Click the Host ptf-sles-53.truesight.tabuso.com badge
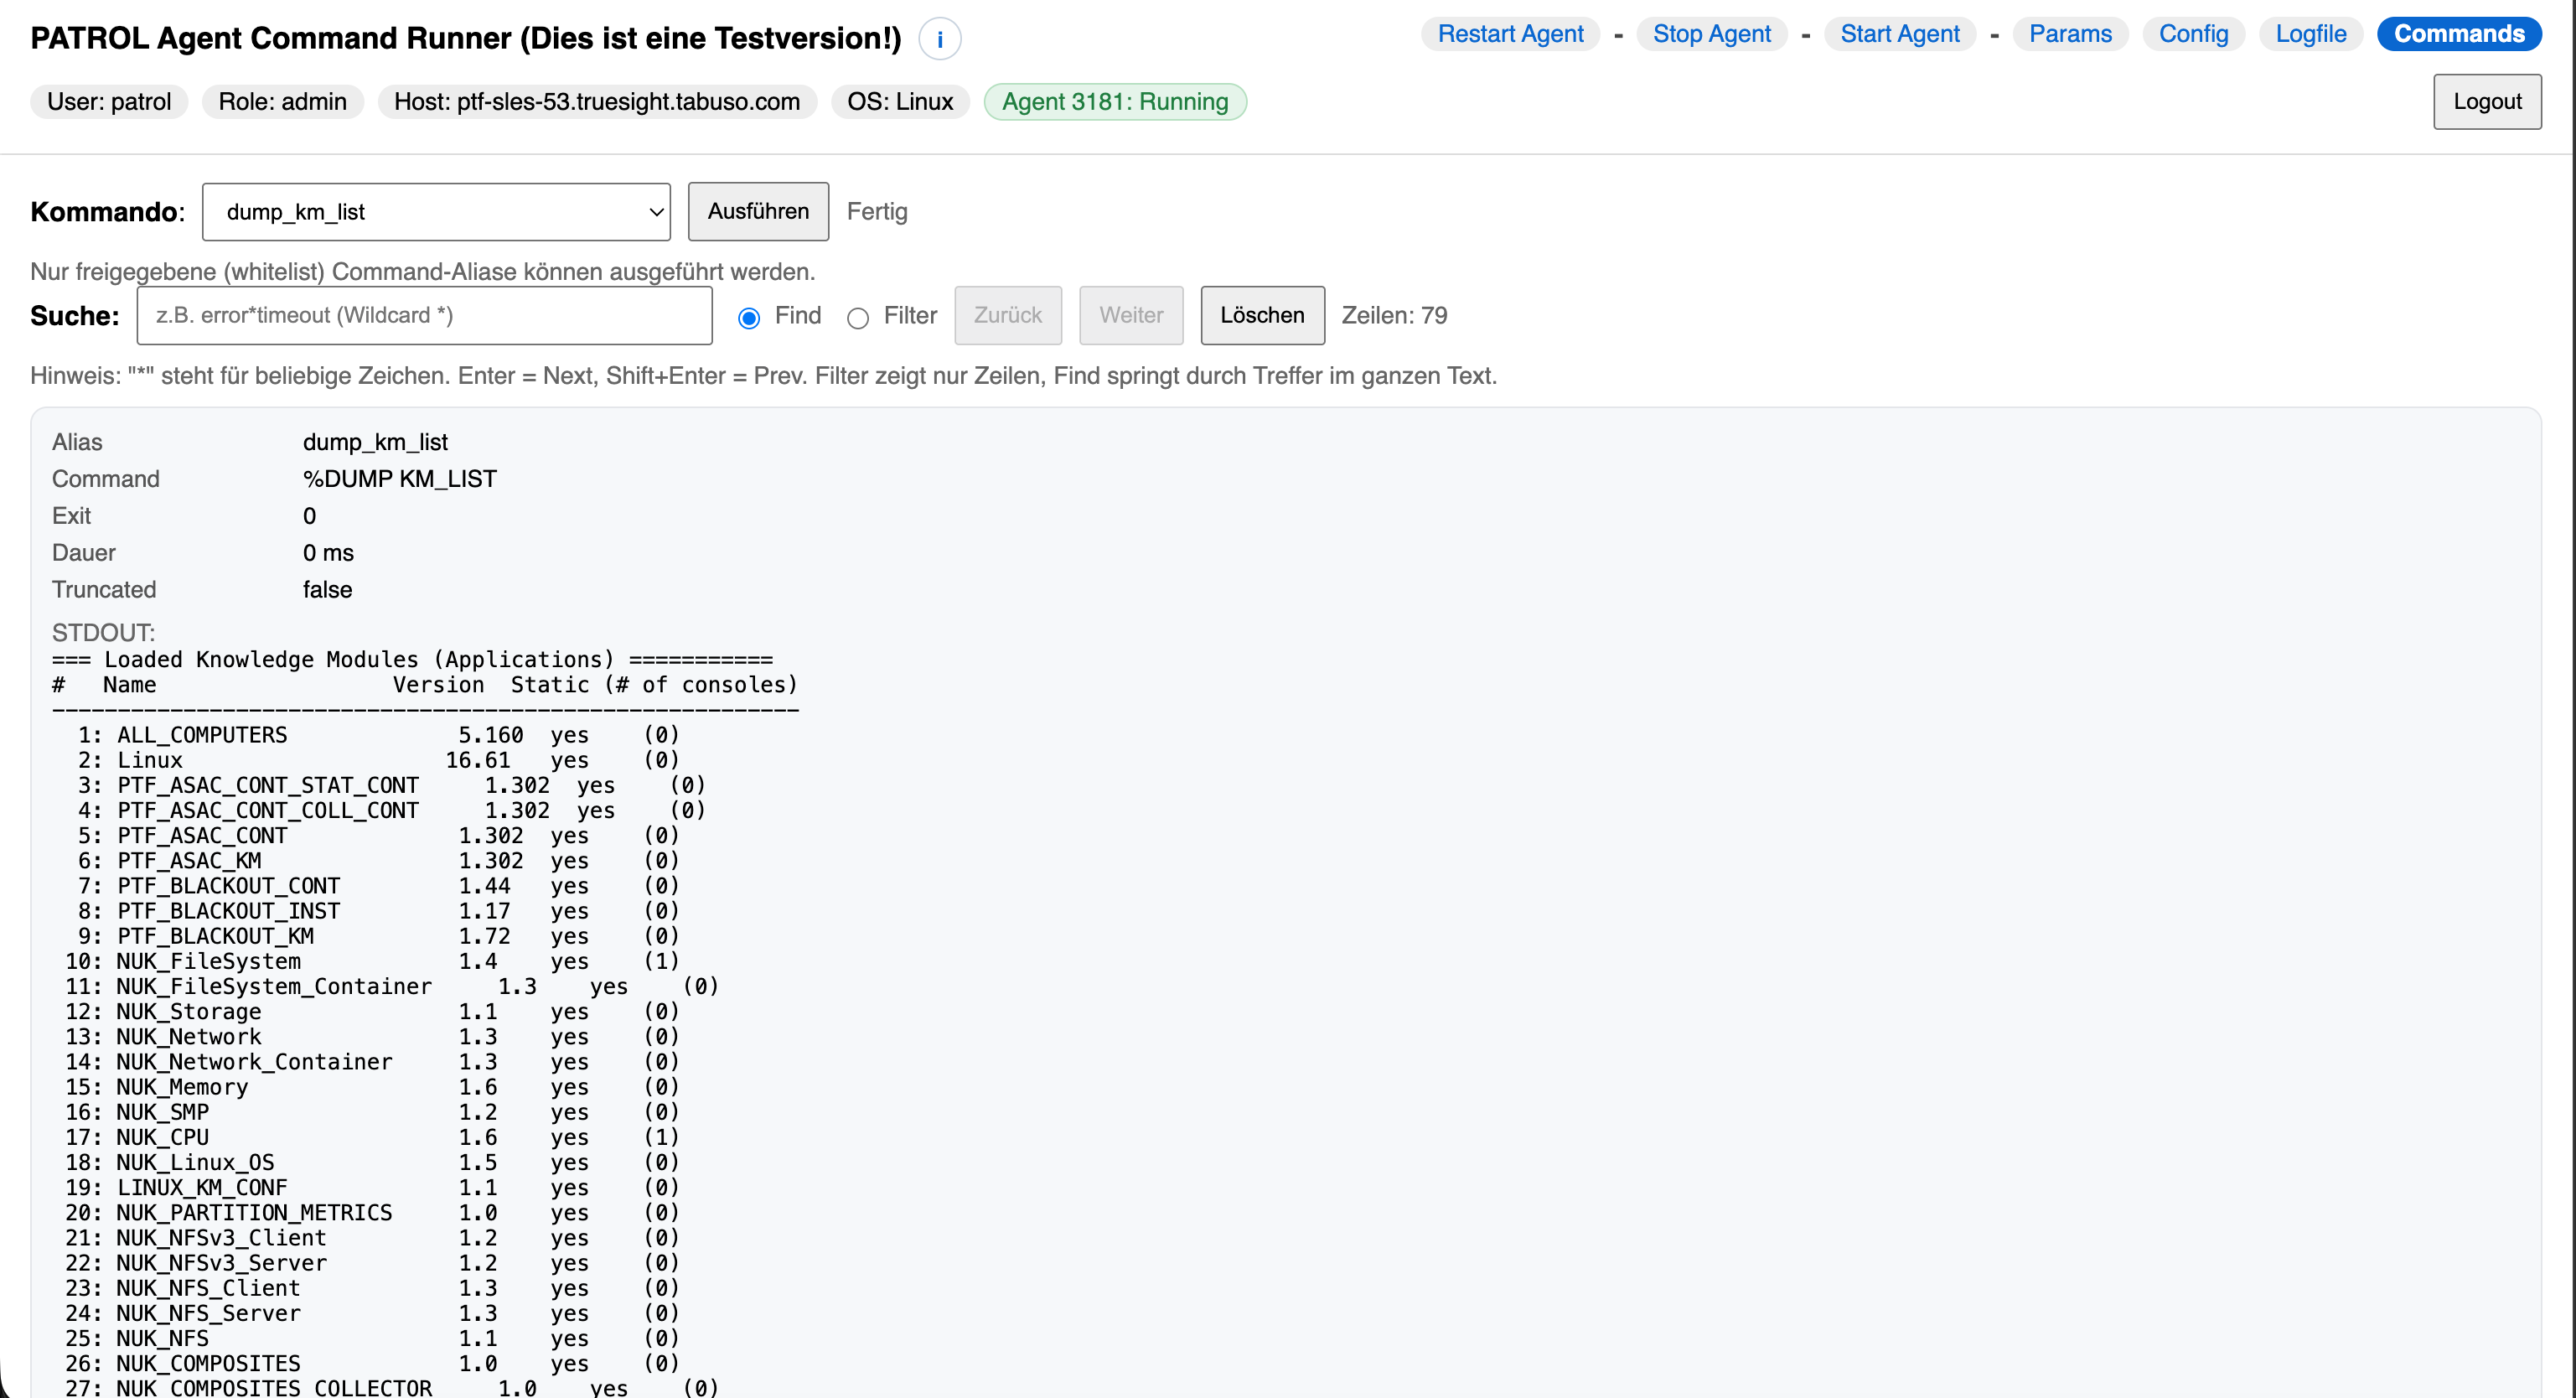Viewport: 2576px width, 1398px height. pyautogui.click(x=597, y=101)
